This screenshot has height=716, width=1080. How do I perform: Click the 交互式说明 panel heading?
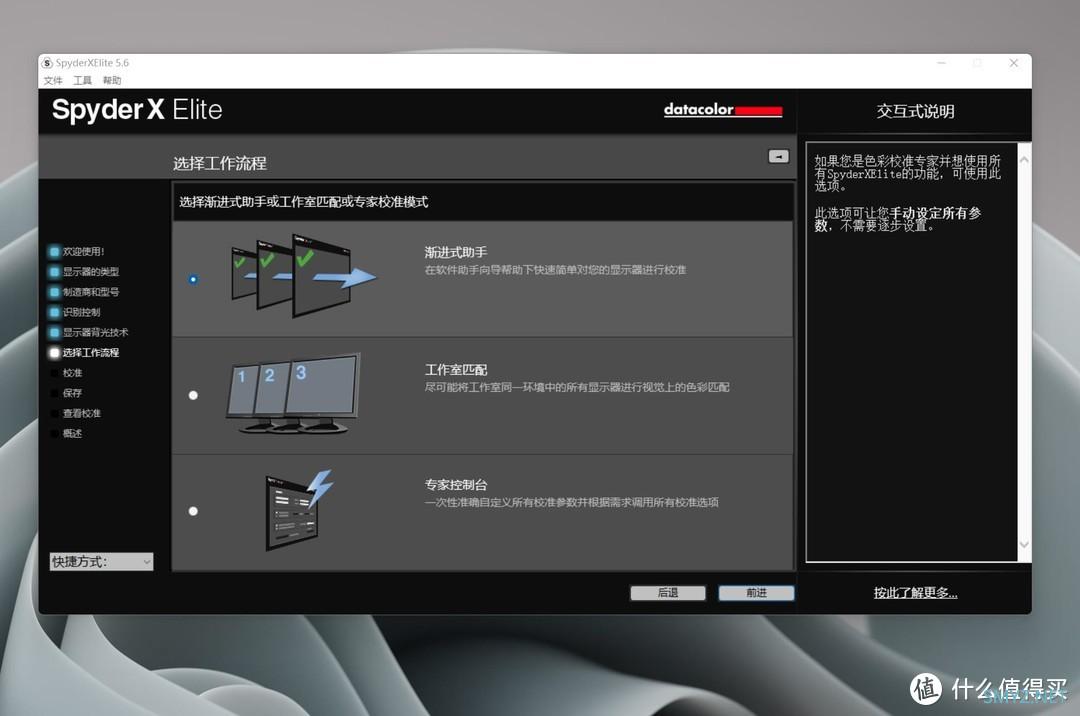coord(915,112)
